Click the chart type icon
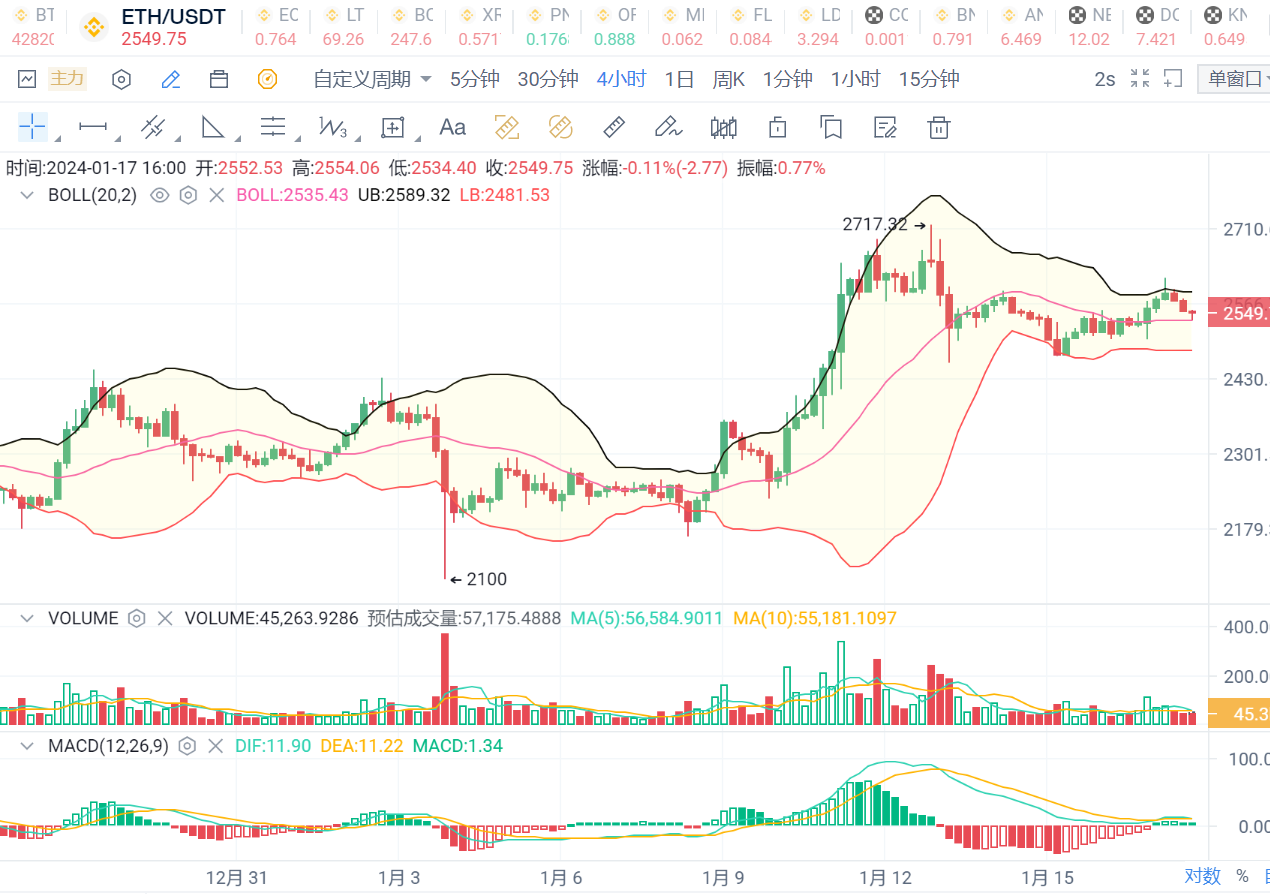Screen dimensions: 1270x894 click(27, 79)
